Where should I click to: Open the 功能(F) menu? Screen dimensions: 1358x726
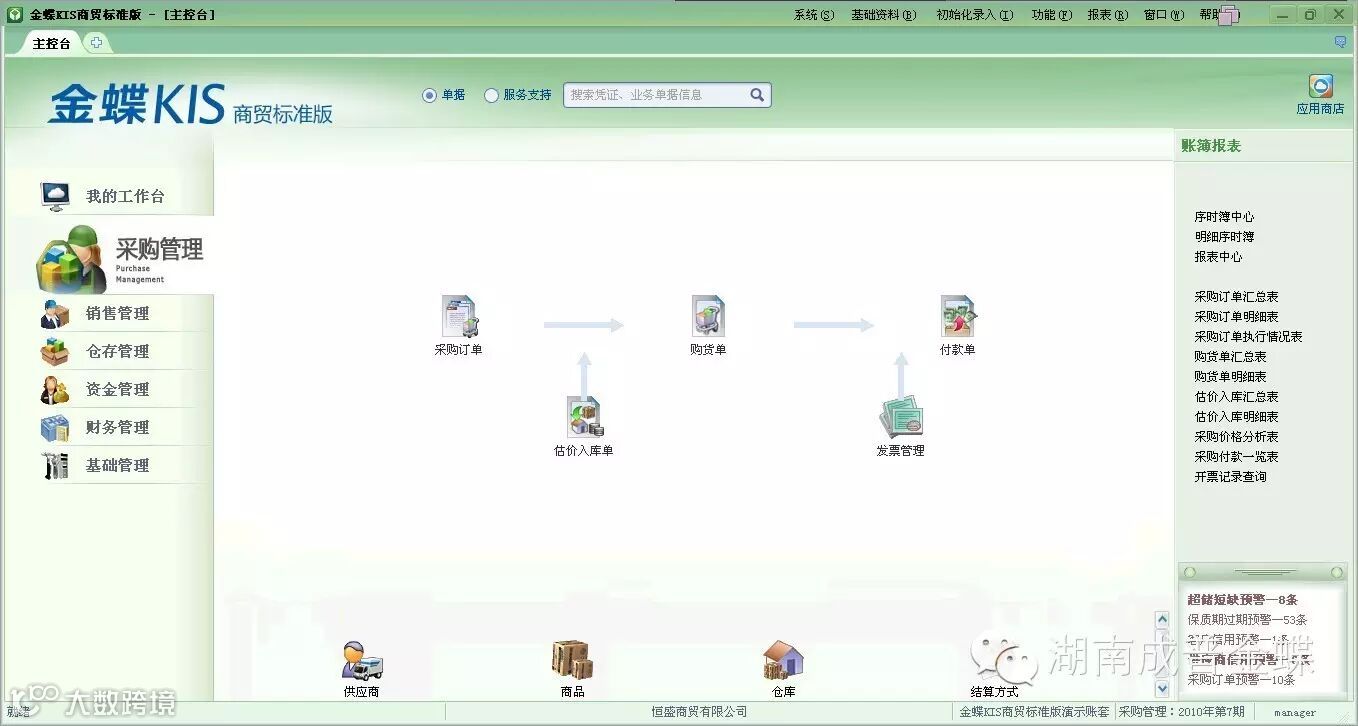(1051, 15)
